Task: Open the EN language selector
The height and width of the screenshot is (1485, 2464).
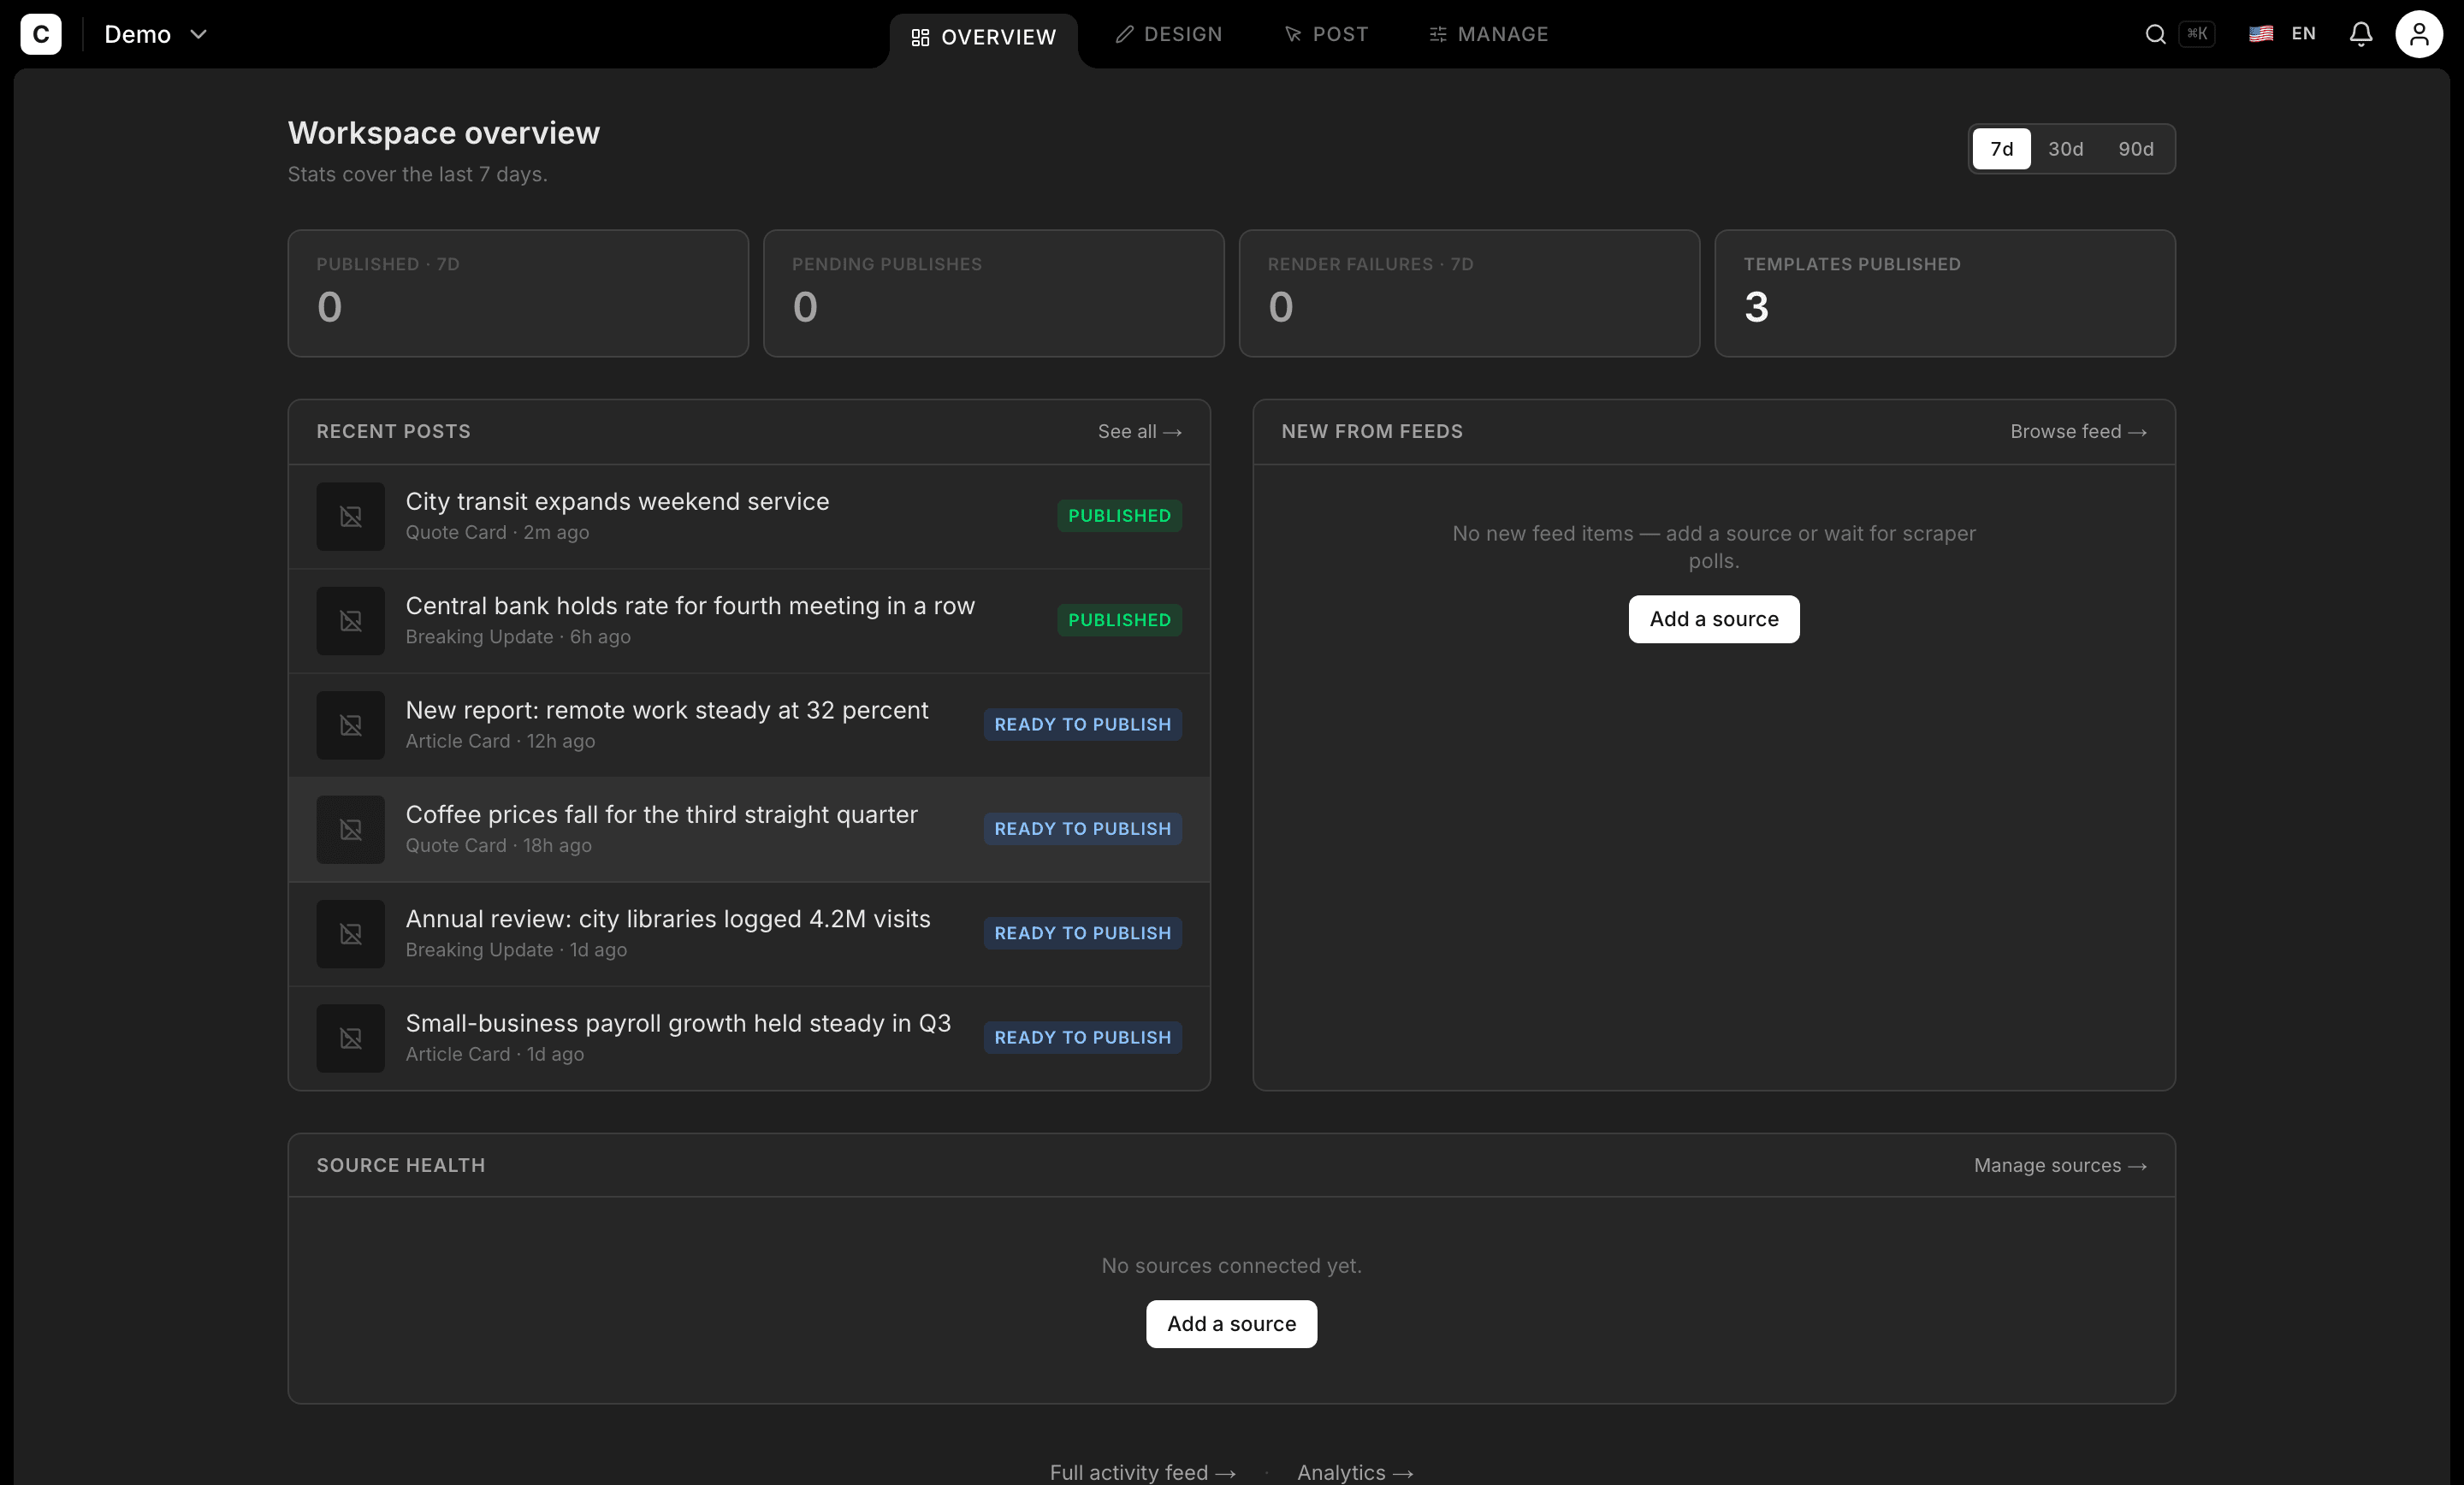Action: (2283, 34)
